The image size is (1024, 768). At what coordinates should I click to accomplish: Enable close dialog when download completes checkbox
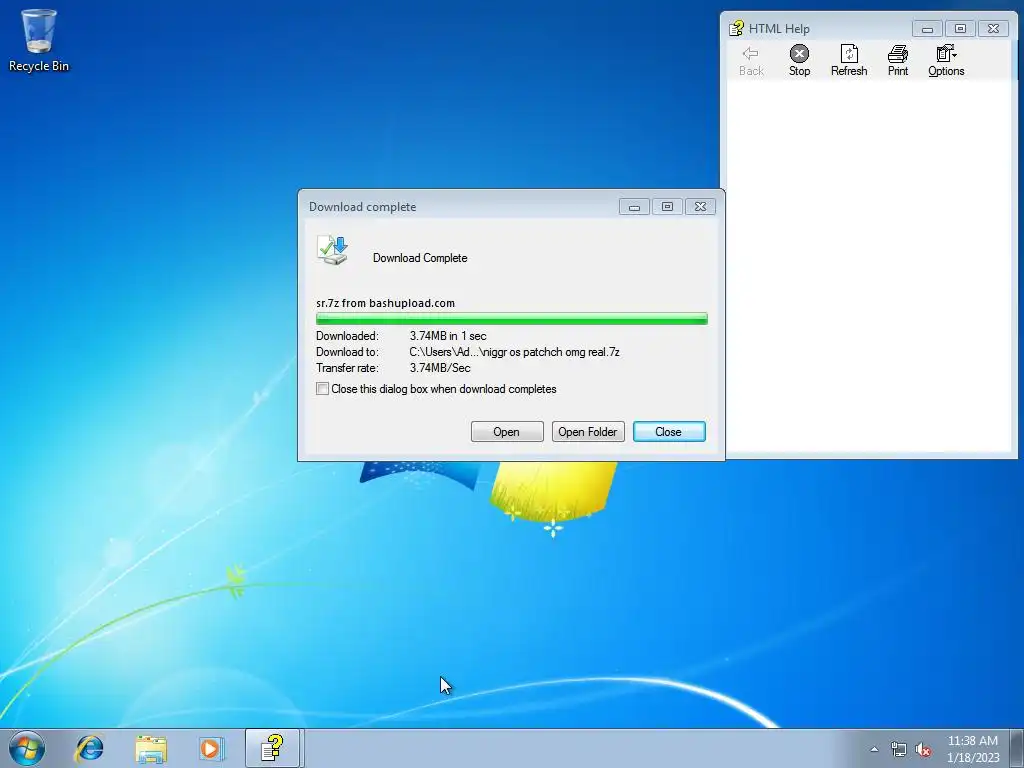coord(323,389)
